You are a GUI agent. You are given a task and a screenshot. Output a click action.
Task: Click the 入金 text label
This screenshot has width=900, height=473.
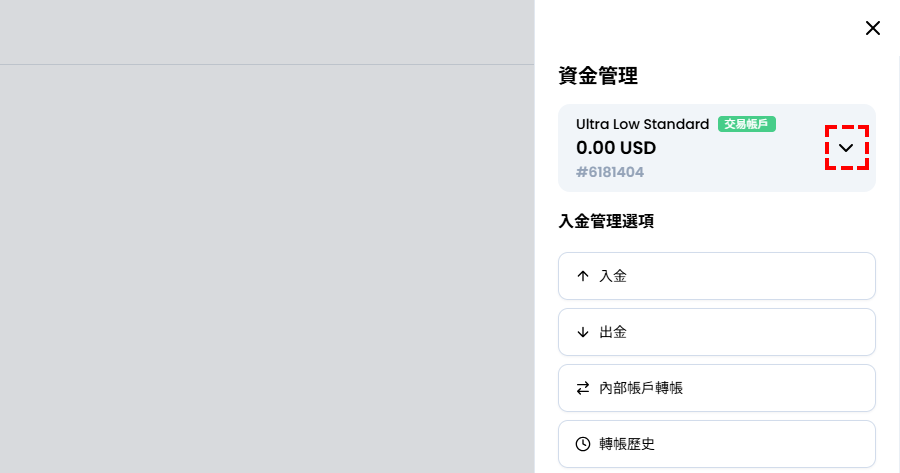click(x=613, y=276)
